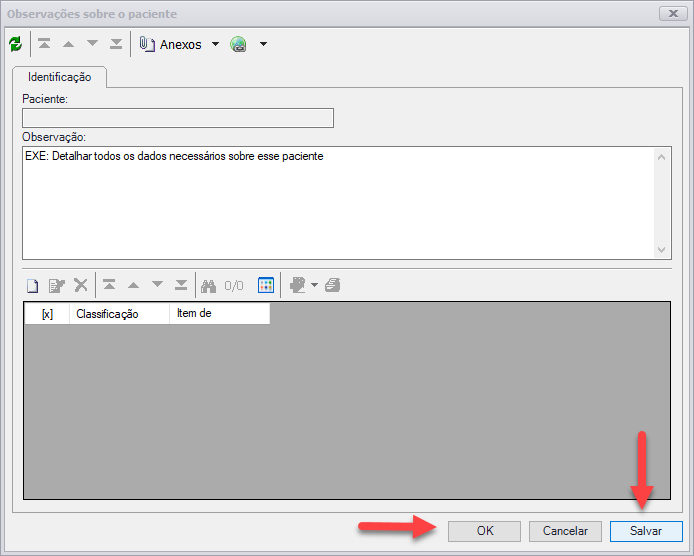Click the Item de column header
The height and width of the screenshot is (556, 694).
click(220, 314)
